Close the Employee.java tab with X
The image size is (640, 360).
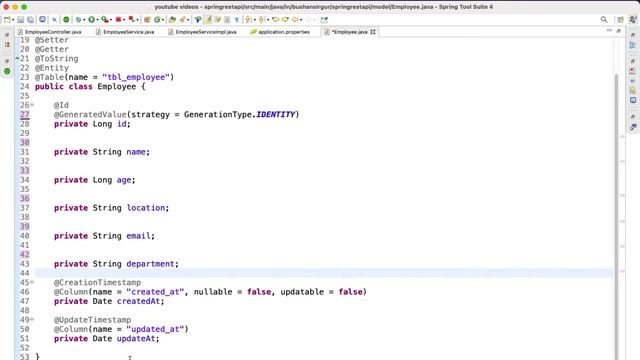click(x=373, y=32)
